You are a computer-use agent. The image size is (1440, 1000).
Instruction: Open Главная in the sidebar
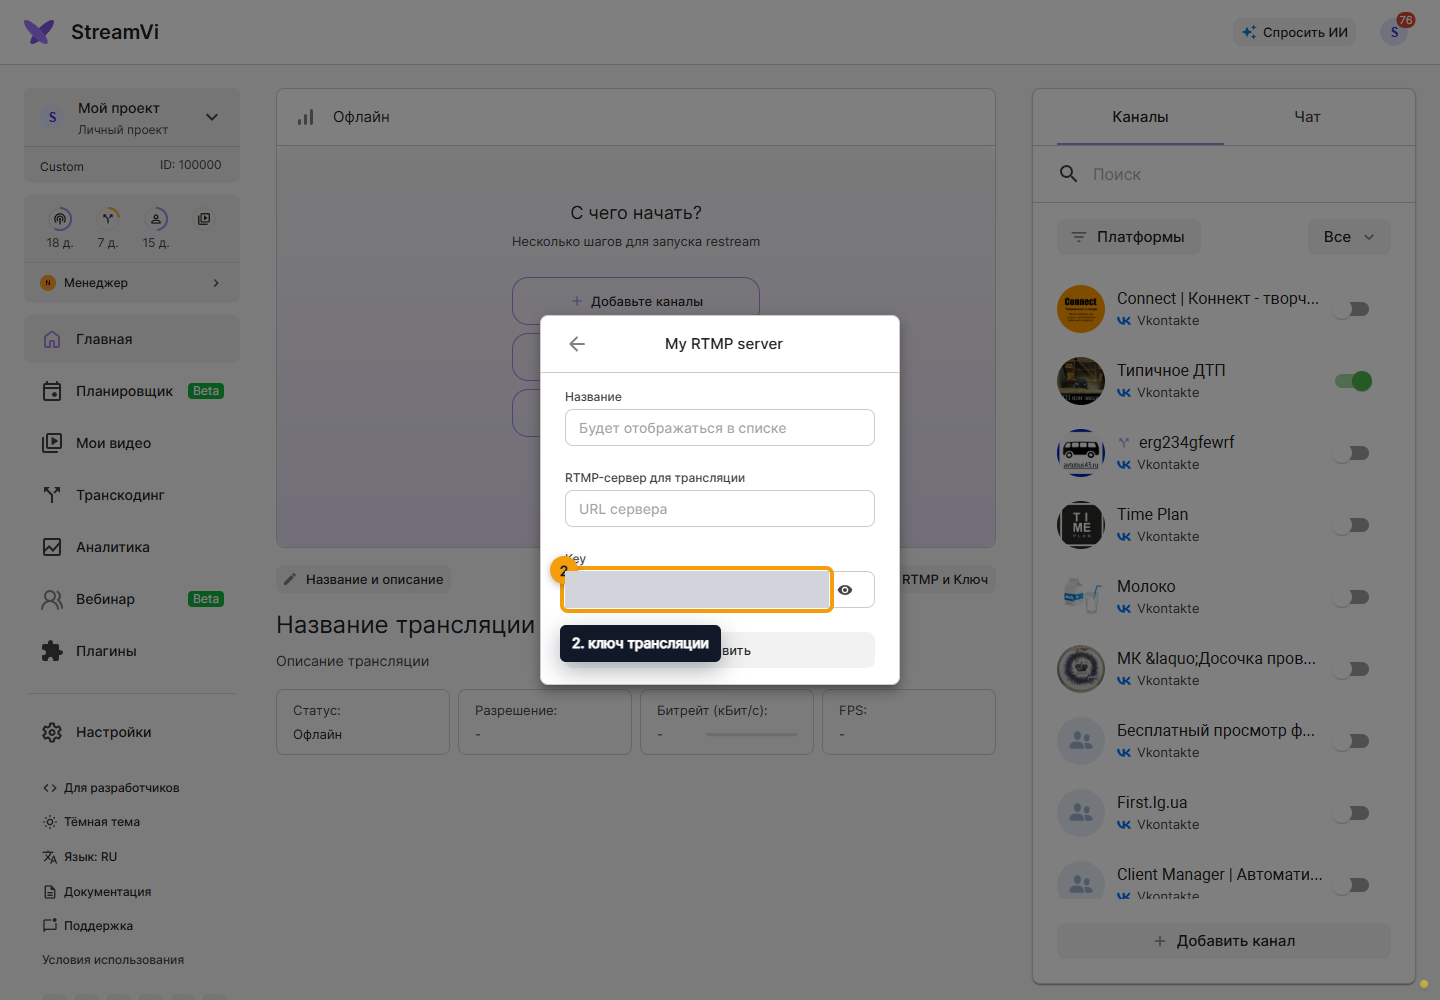(132, 339)
